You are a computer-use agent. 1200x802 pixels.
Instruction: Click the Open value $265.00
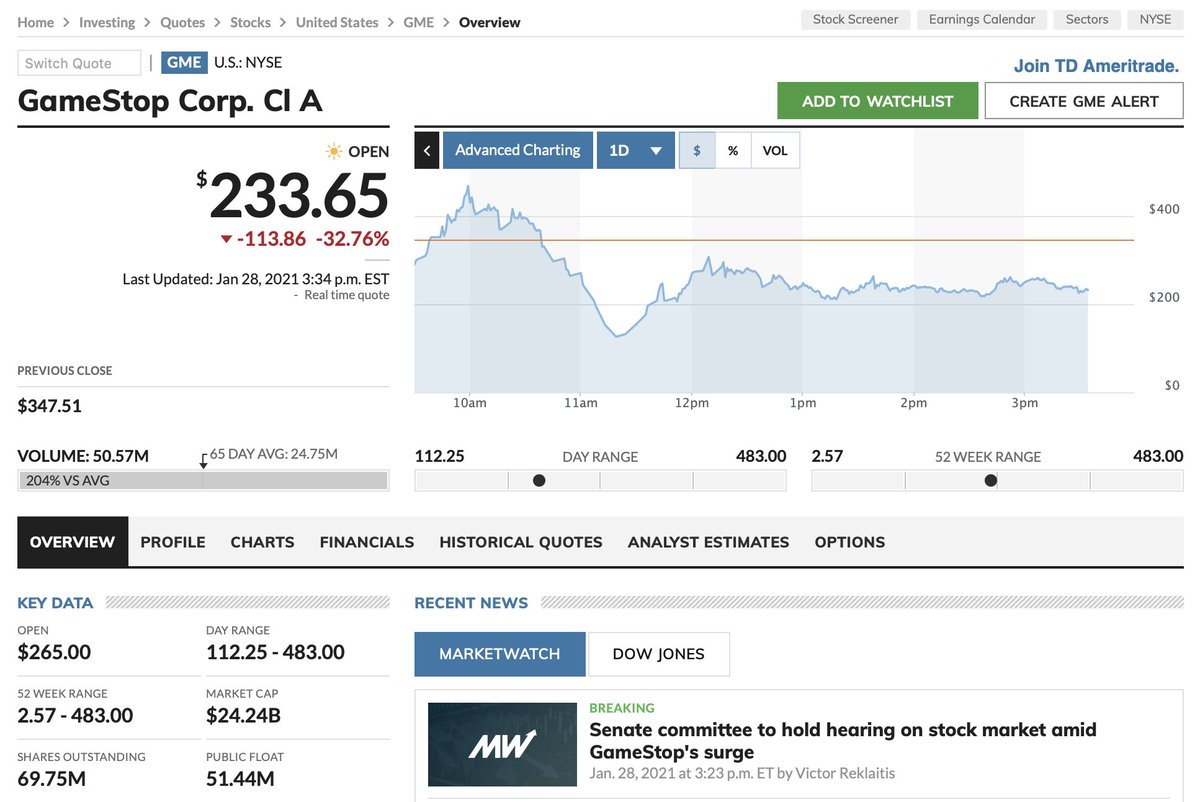[x=54, y=652]
